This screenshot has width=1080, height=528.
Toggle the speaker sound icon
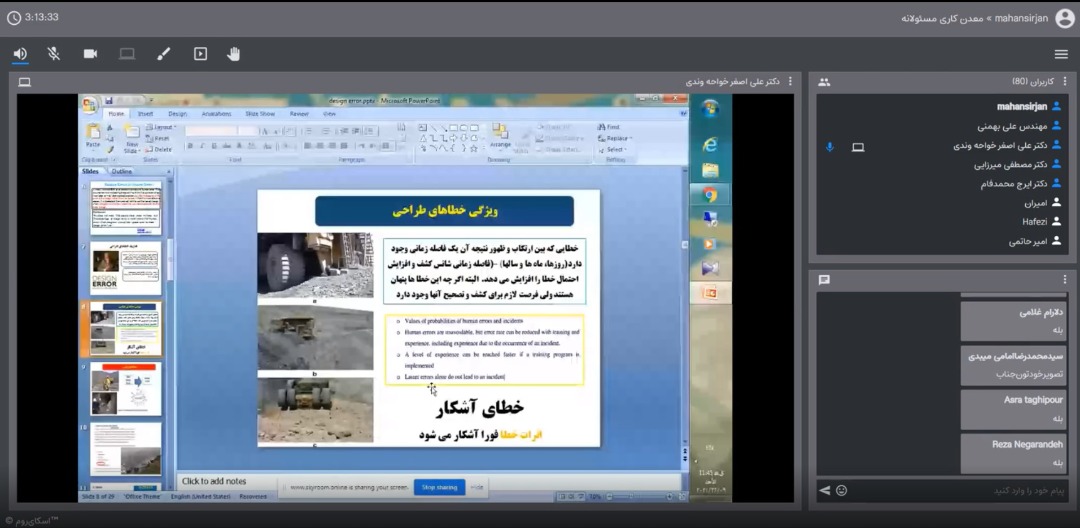pos(20,54)
